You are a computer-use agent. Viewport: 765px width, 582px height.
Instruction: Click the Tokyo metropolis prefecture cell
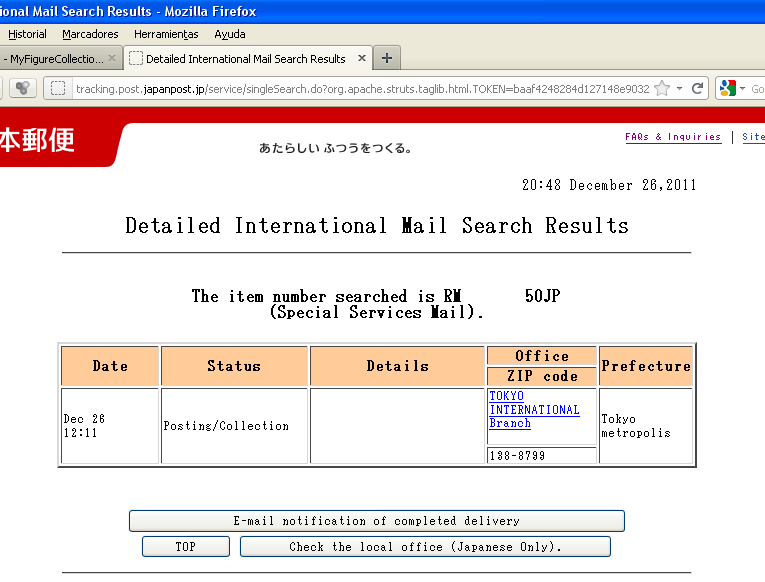coord(646,426)
